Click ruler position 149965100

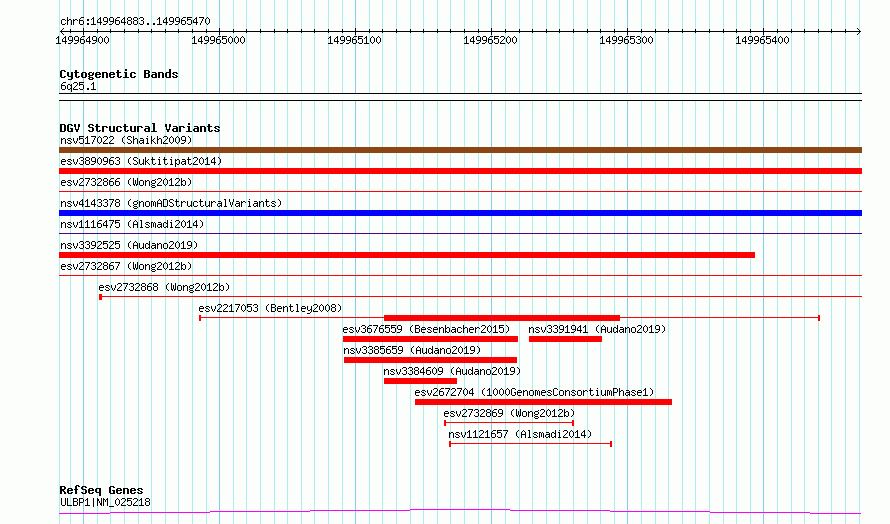(x=354, y=40)
